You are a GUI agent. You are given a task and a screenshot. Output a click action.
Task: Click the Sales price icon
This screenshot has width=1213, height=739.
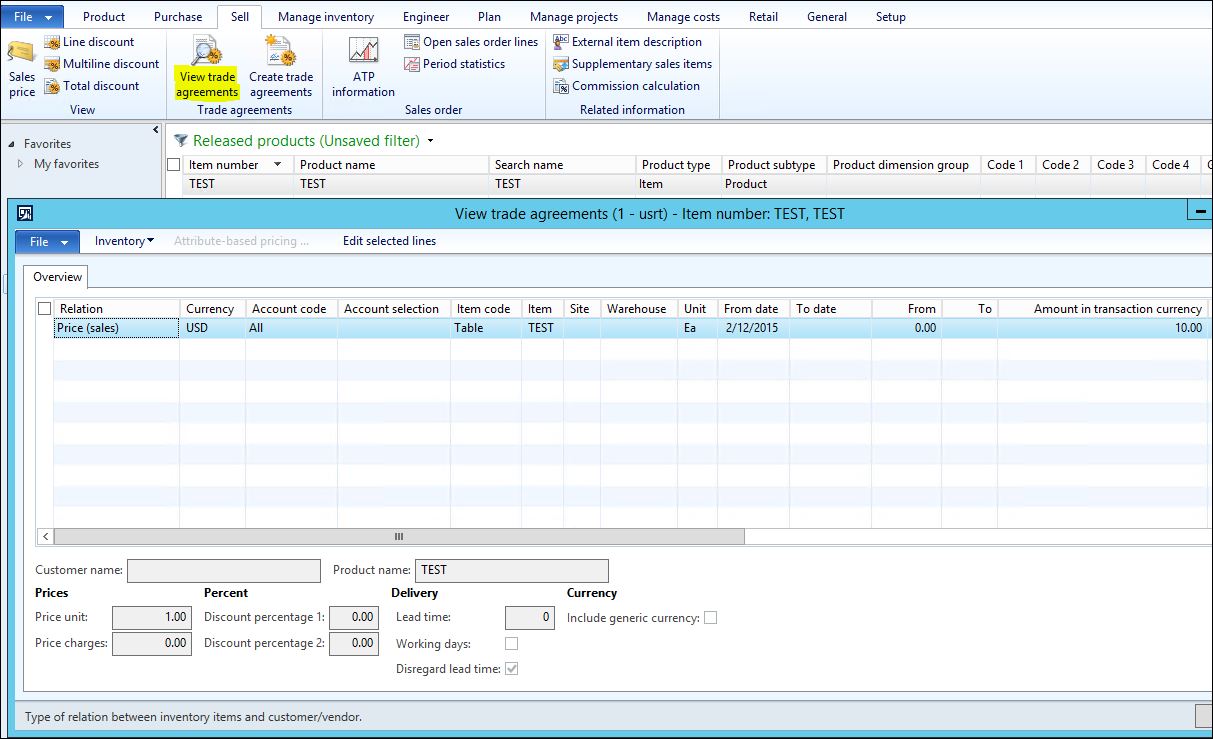pos(21,52)
